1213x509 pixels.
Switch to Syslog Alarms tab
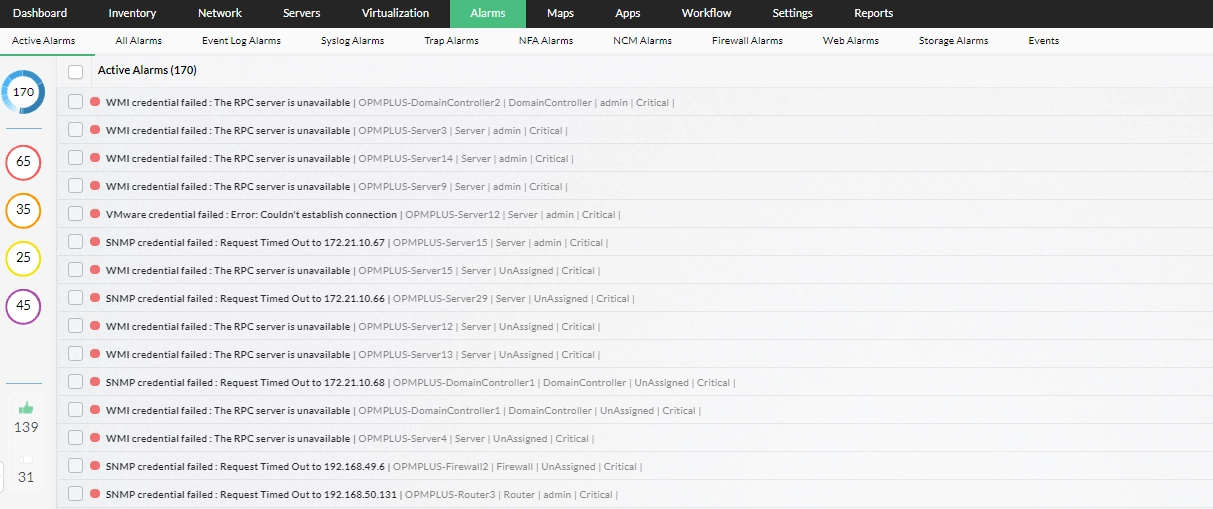click(353, 41)
